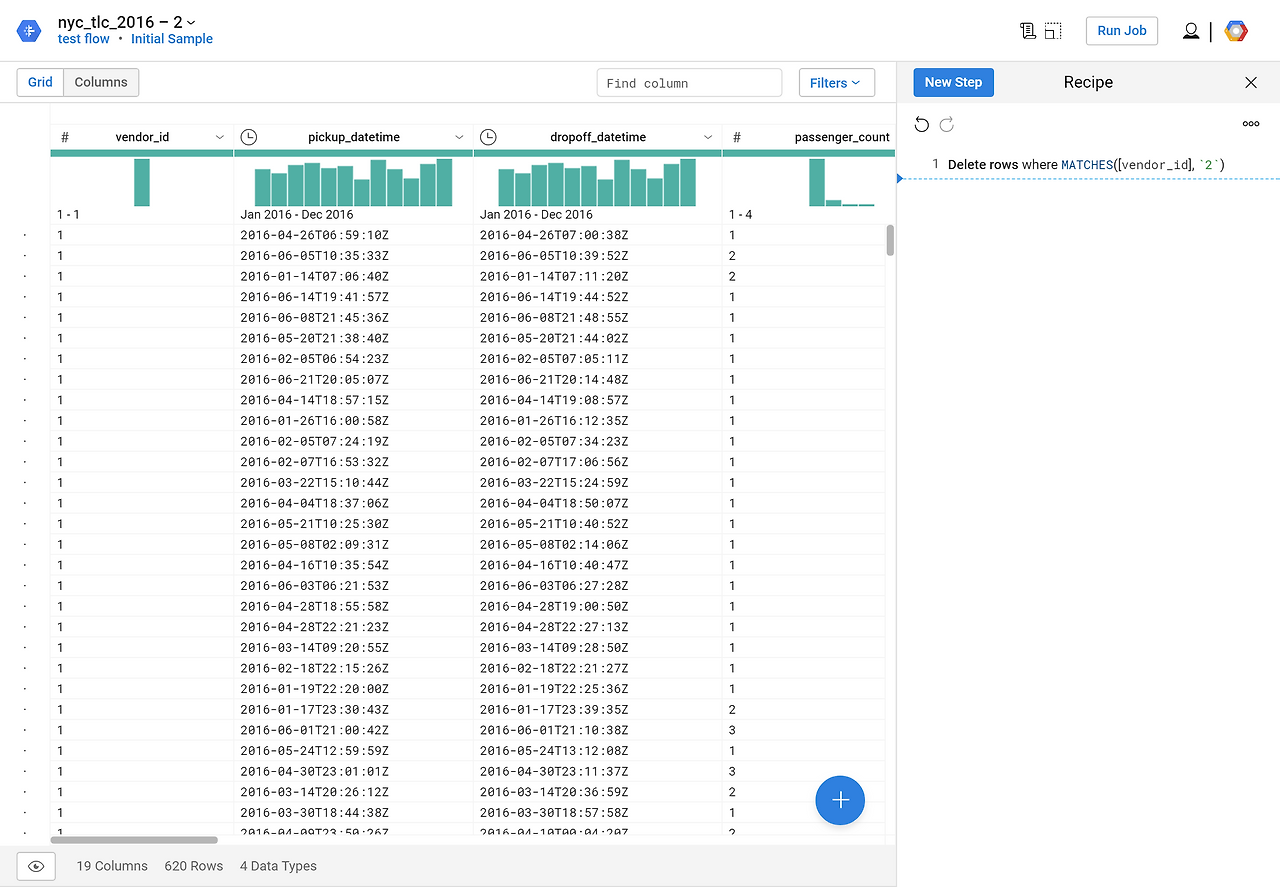Click the vertical scrollbar of data grid
This screenshot has width=1280, height=887.
click(890, 240)
